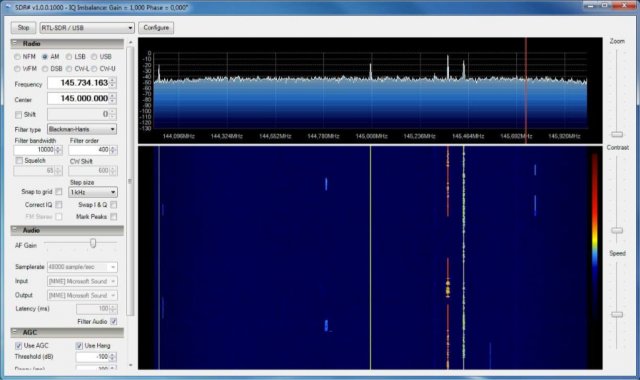Click the 144.780MHz label on the frequency axis
The width and height of the screenshot is (640, 380).
click(x=323, y=136)
